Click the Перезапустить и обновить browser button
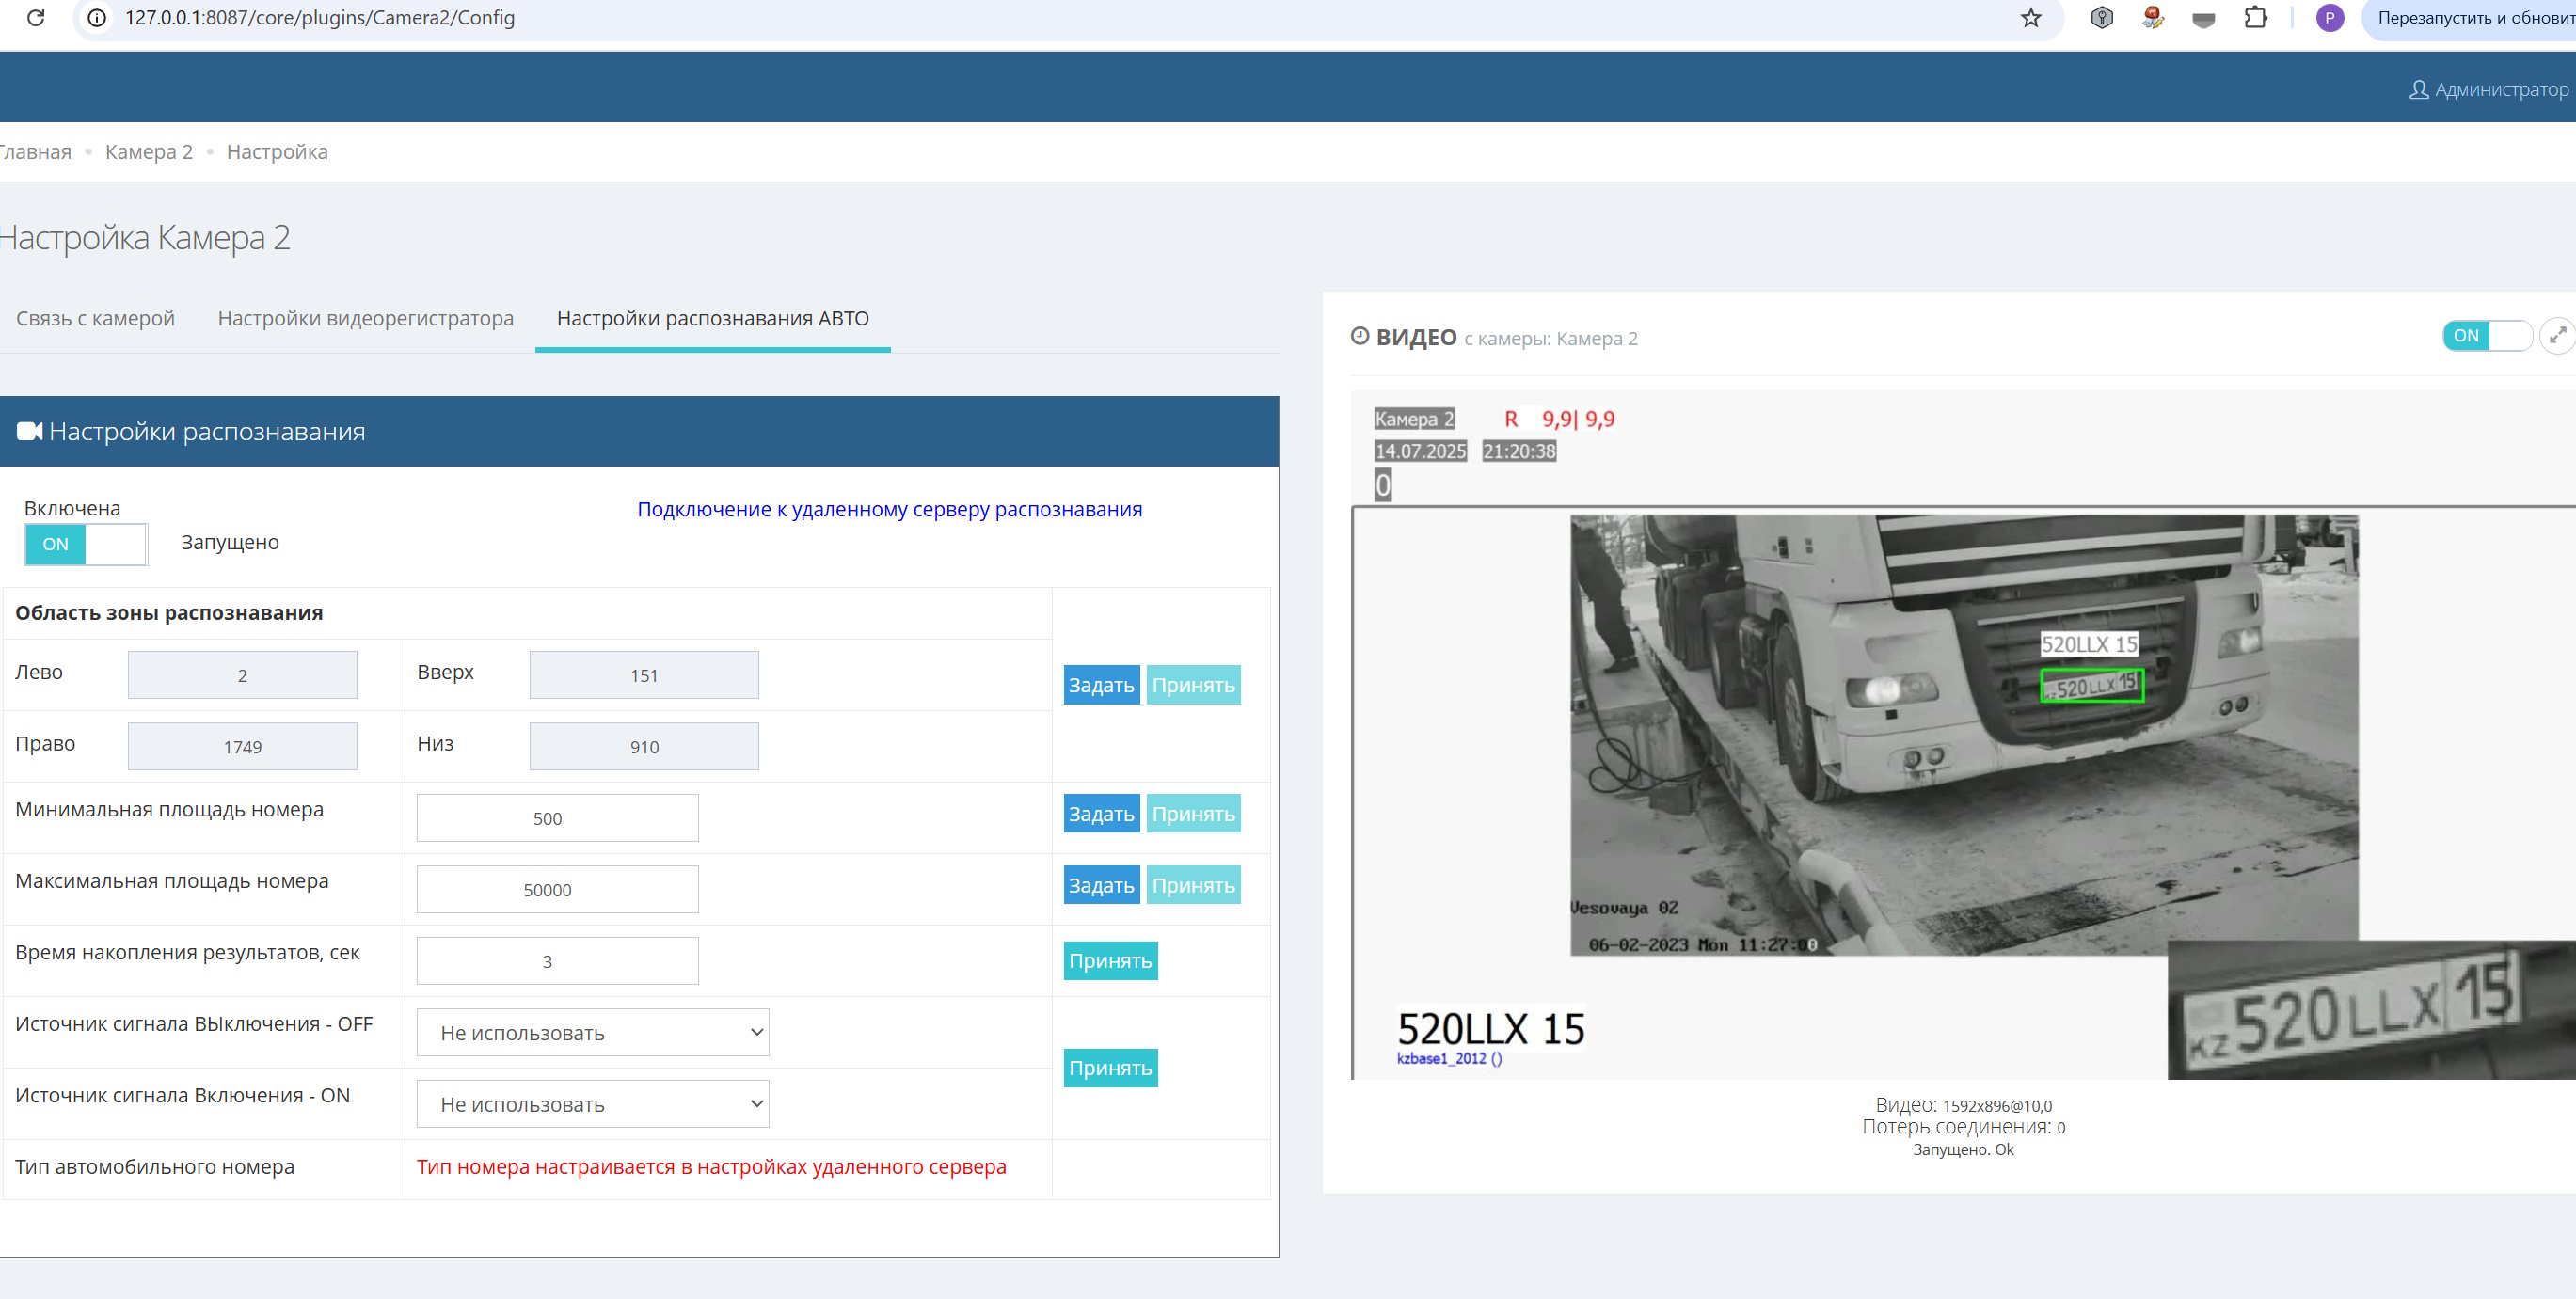This screenshot has height=1299, width=2576. pyautogui.click(x=2472, y=18)
